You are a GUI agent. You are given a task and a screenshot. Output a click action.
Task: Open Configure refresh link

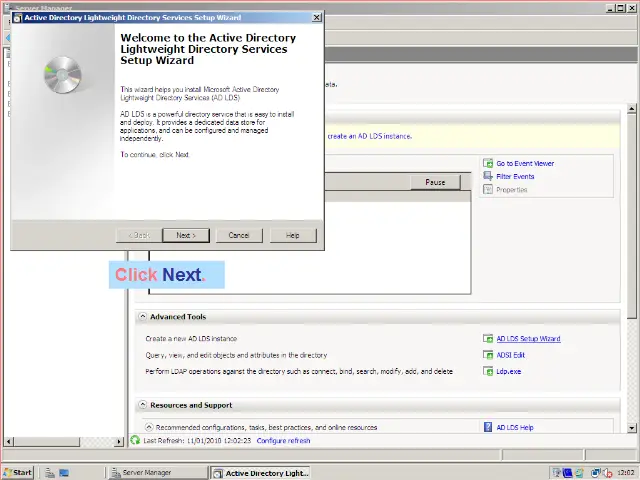pyautogui.click(x=283, y=440)
